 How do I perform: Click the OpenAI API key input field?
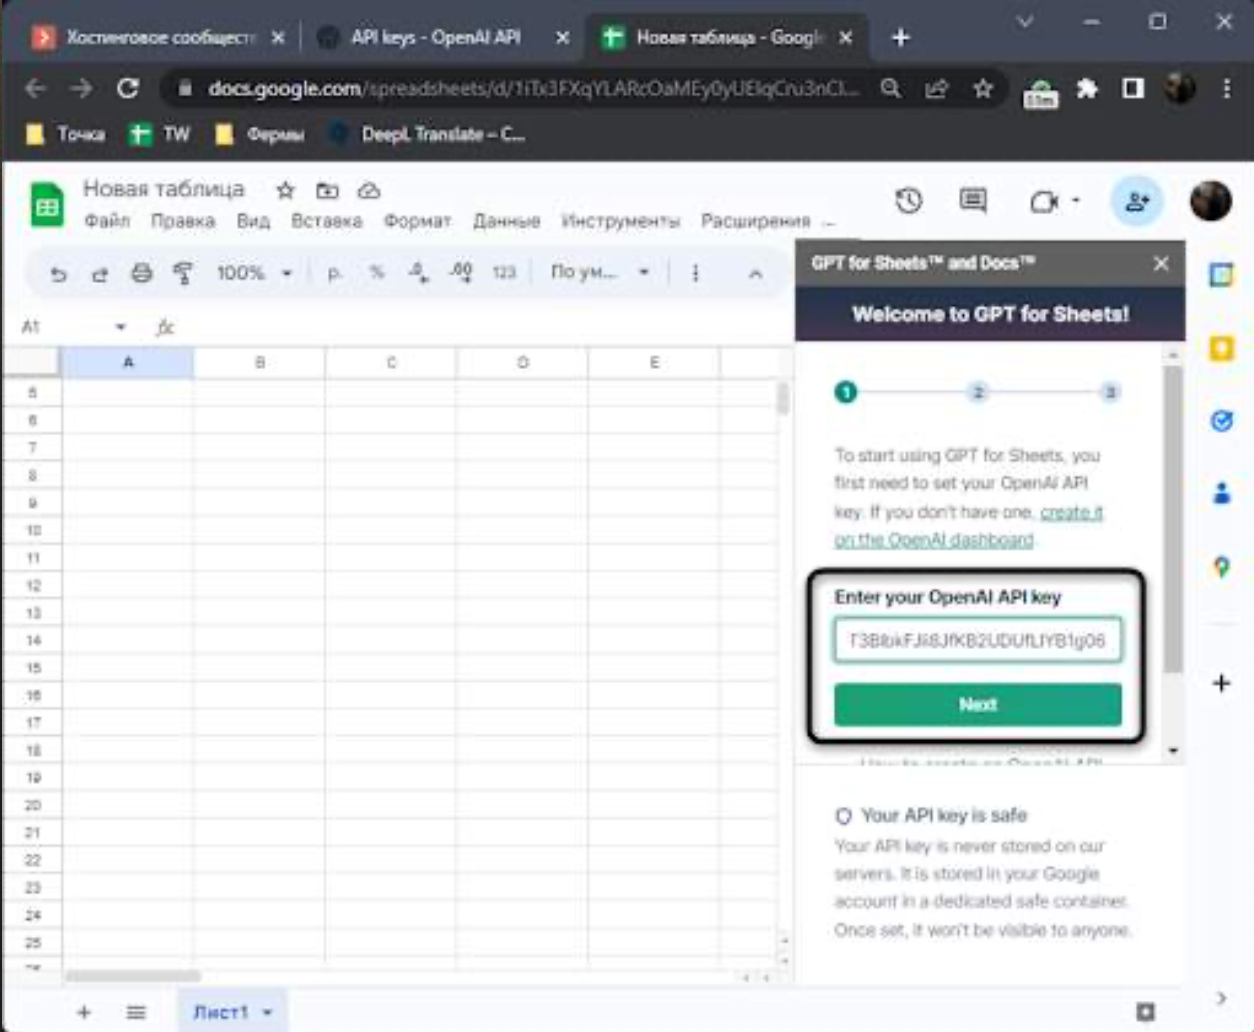977,640
